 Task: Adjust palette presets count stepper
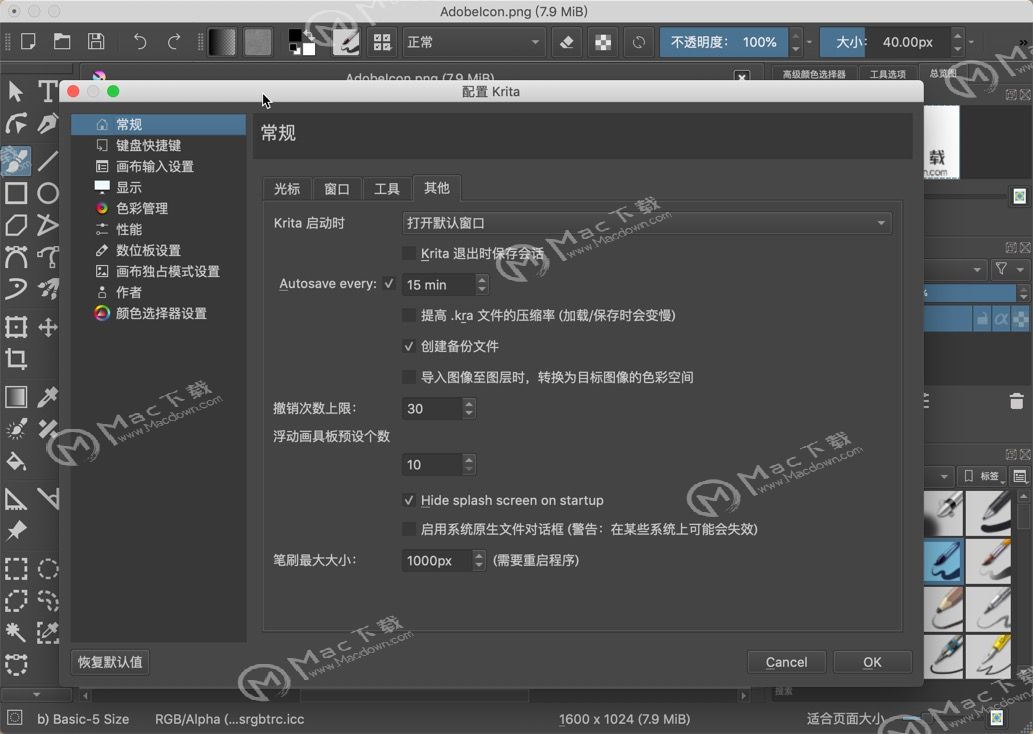coord(468,465)
